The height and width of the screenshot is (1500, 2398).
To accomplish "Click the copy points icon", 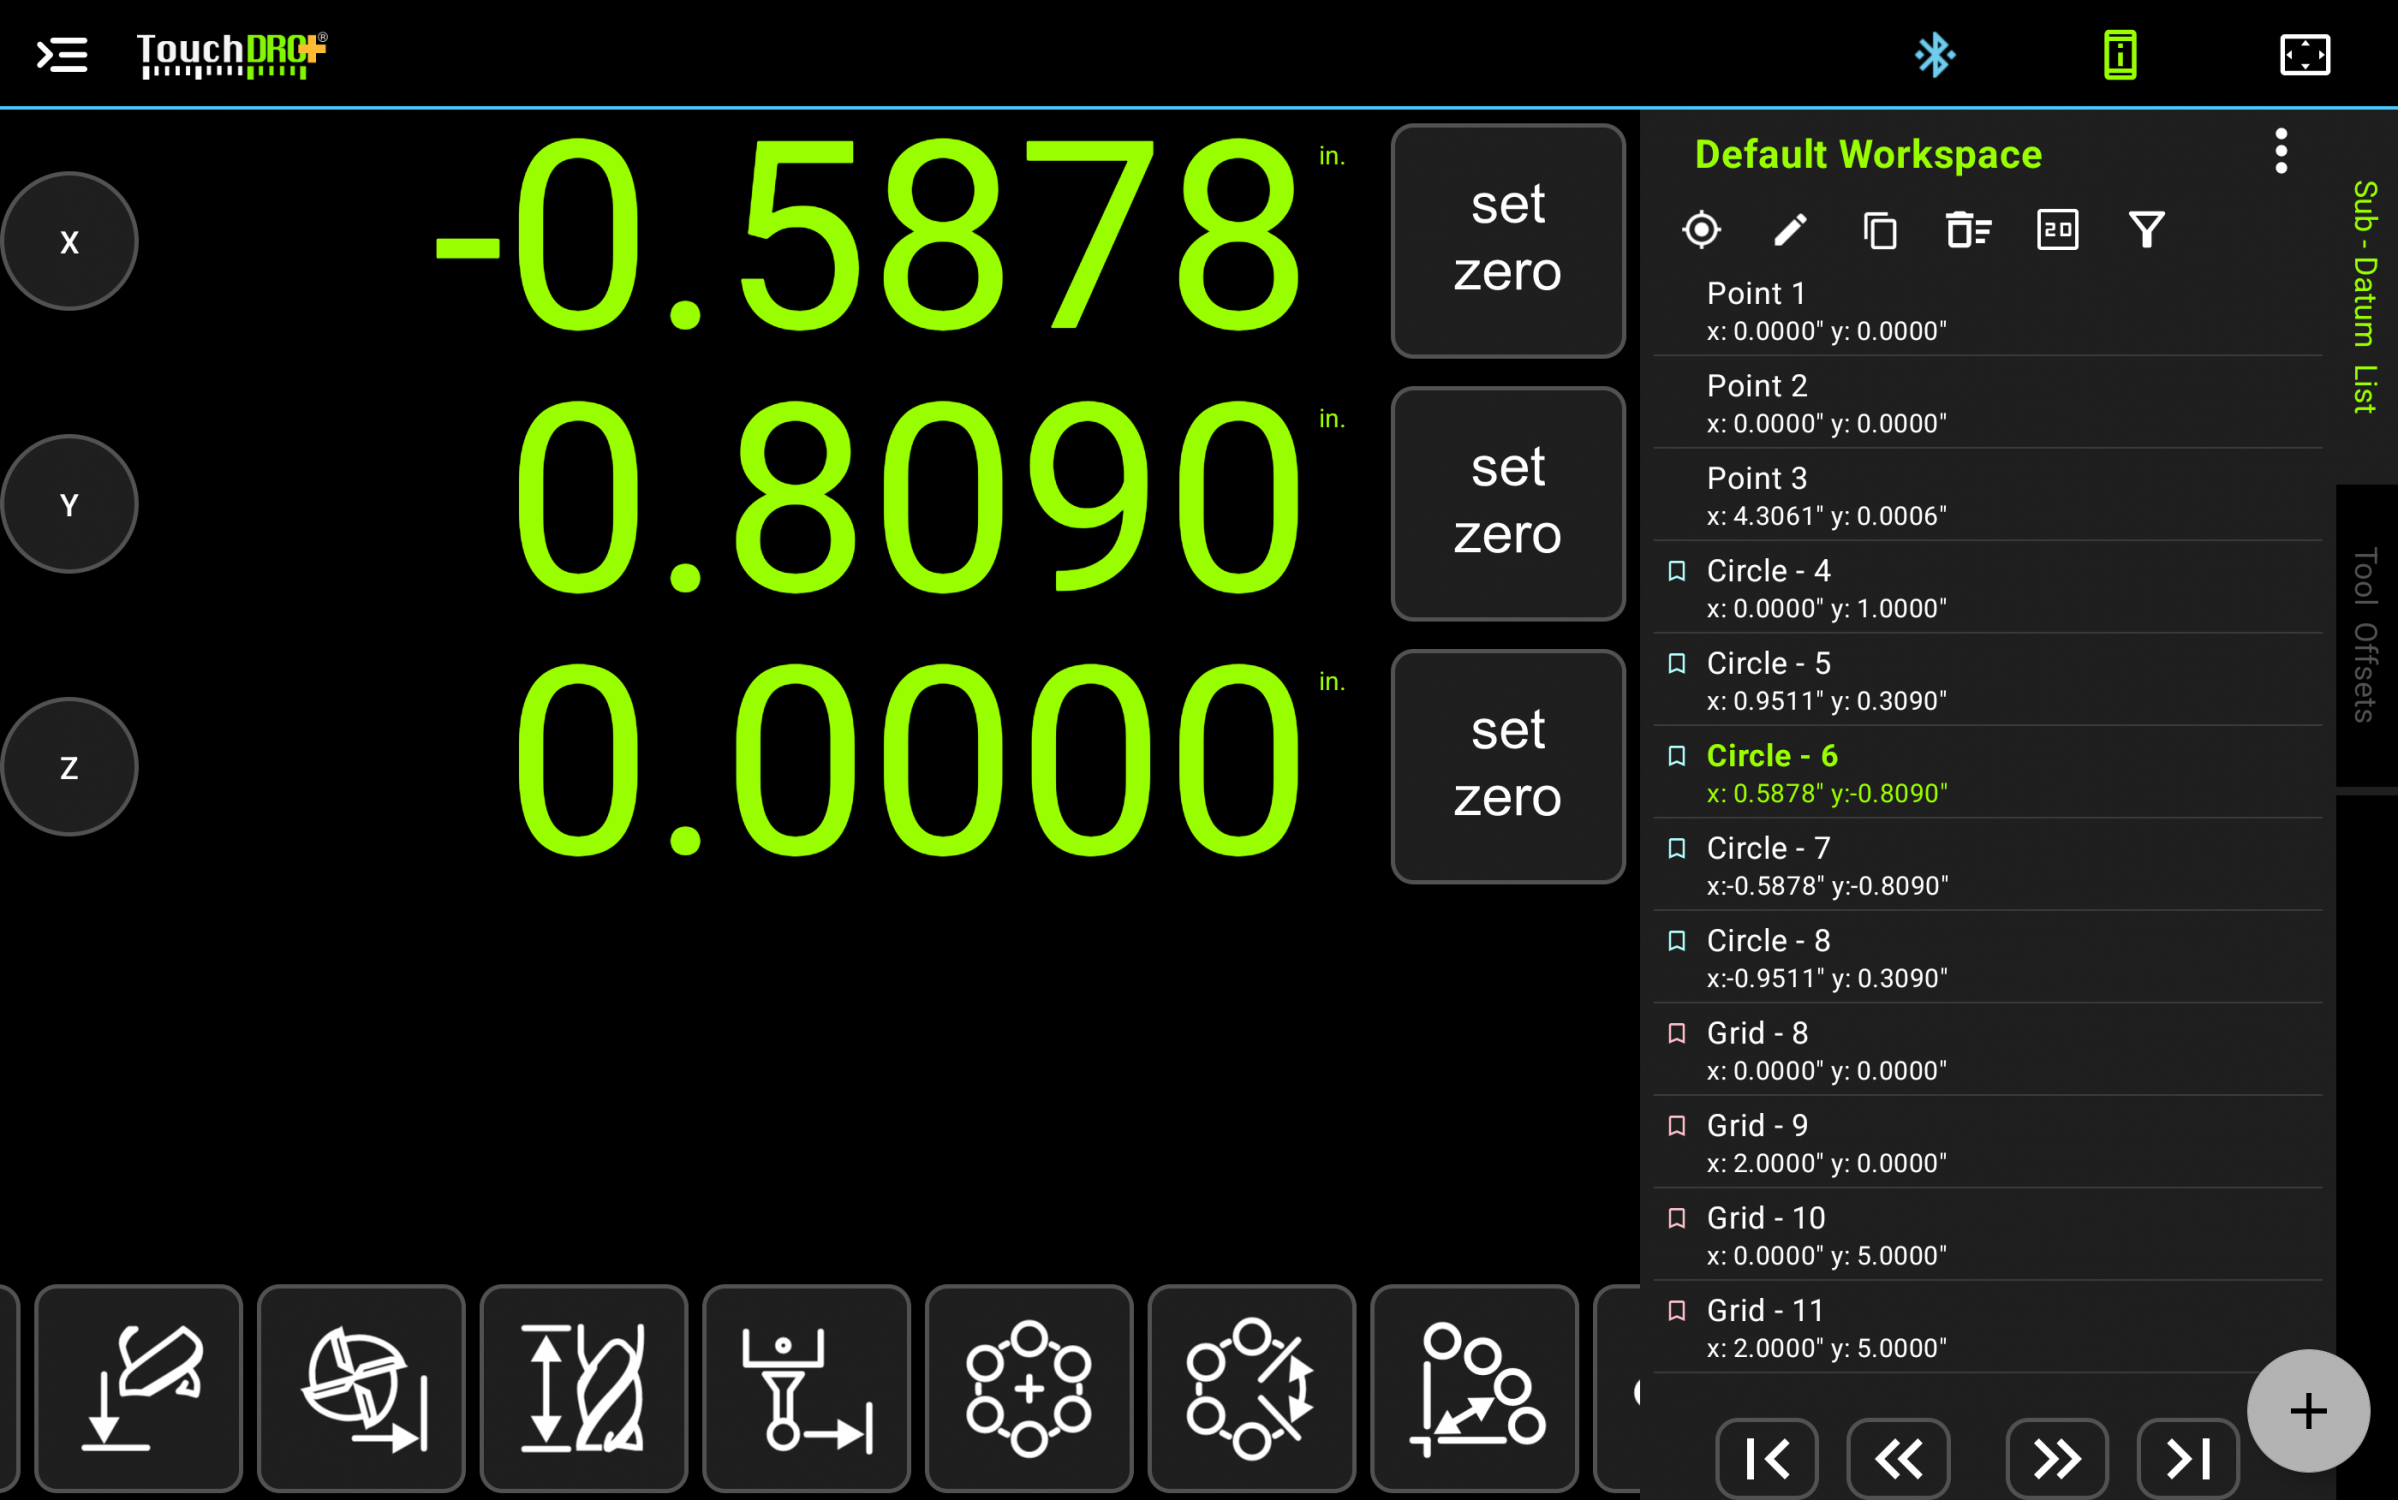I will 1879,230.
